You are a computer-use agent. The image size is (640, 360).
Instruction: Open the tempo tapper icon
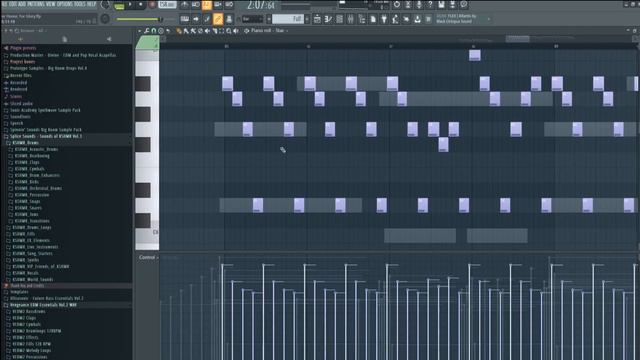click(395, 19)
